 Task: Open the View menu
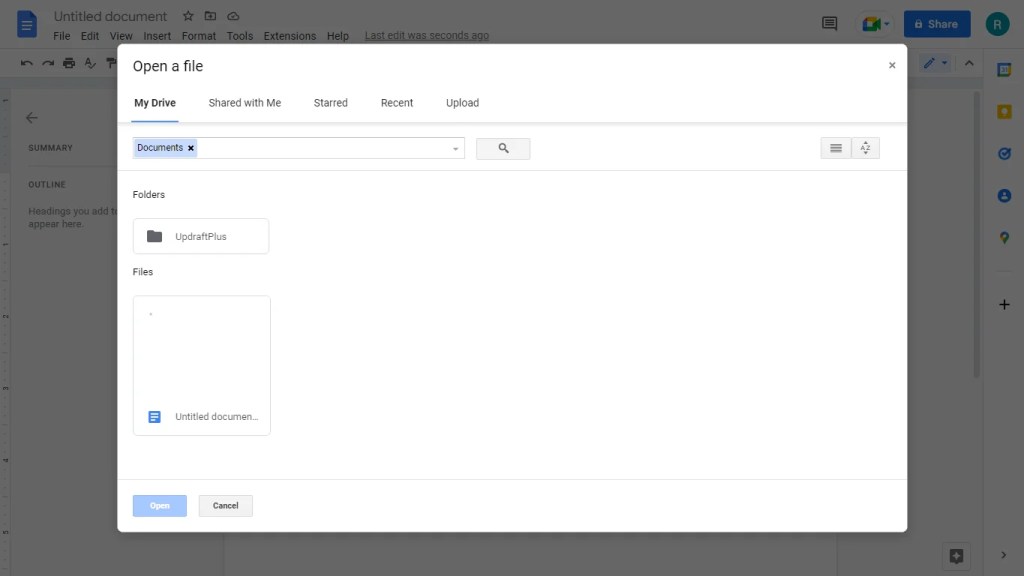coord(121,36)
